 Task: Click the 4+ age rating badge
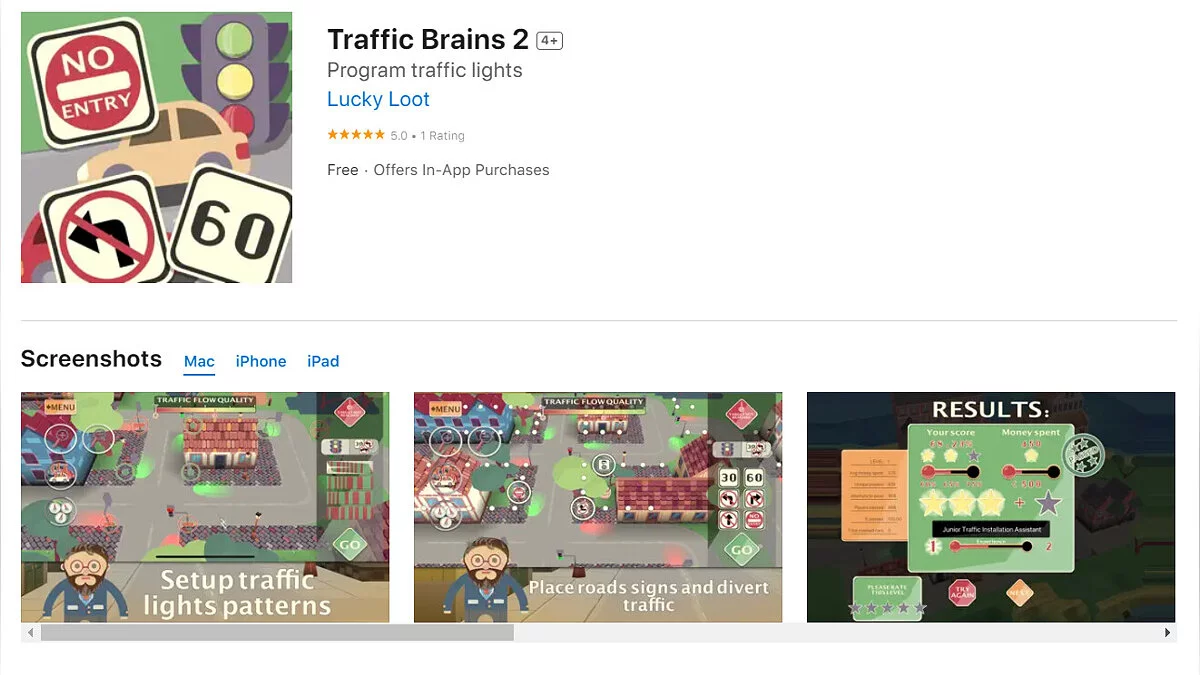(549, 41)
